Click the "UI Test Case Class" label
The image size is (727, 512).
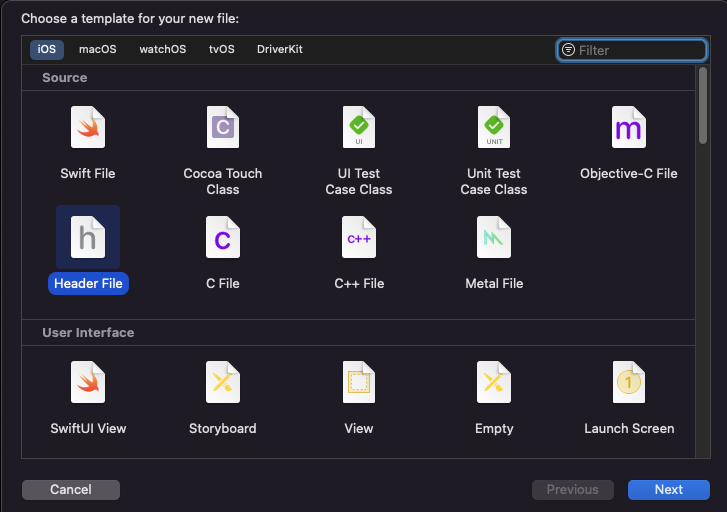[359, 181]
